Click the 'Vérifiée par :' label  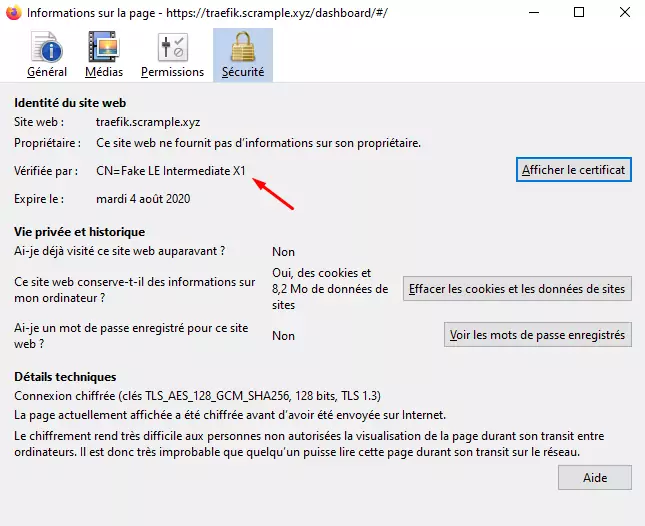tap(46, 171)
